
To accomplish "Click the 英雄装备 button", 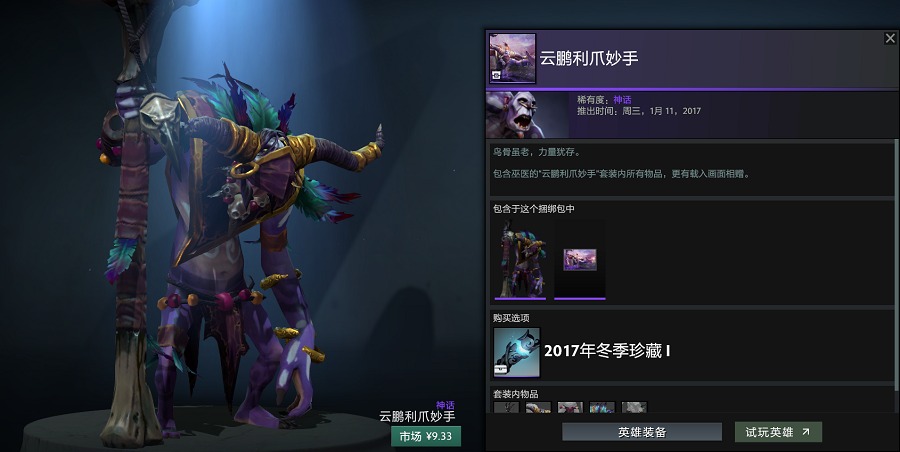I will [x=642, y=432].
